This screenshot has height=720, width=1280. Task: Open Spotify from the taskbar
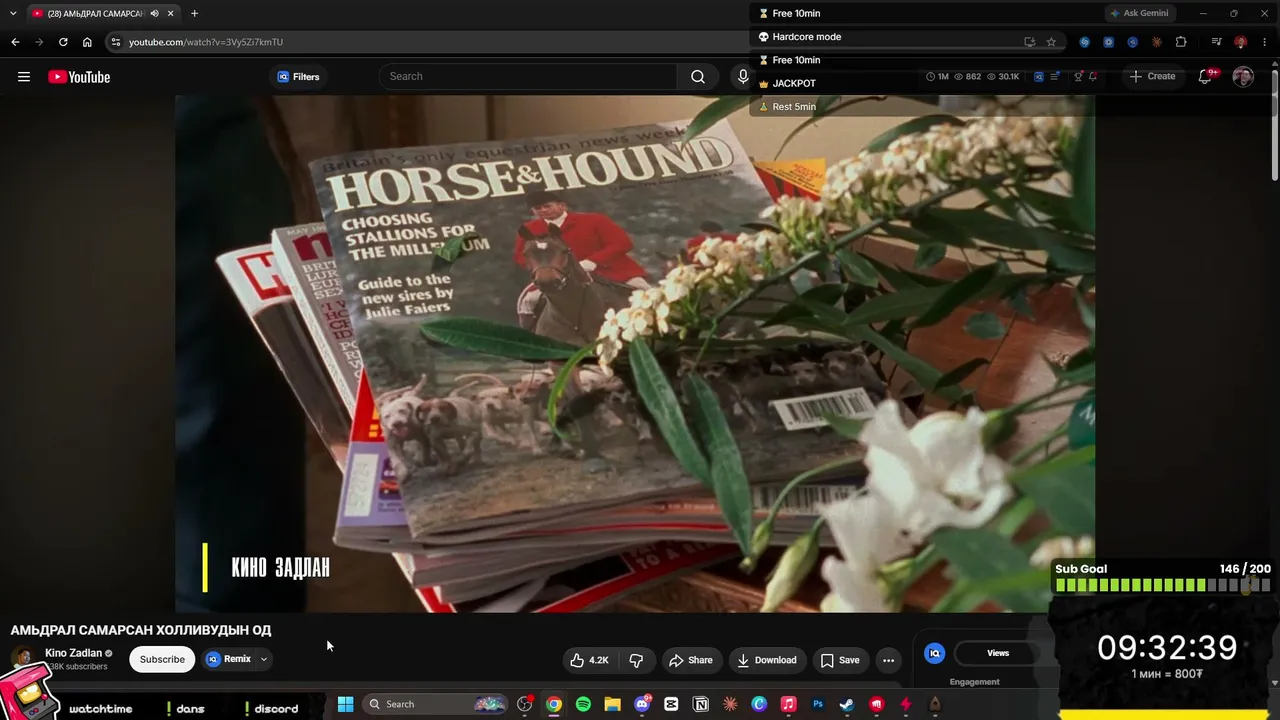(583, 704)
